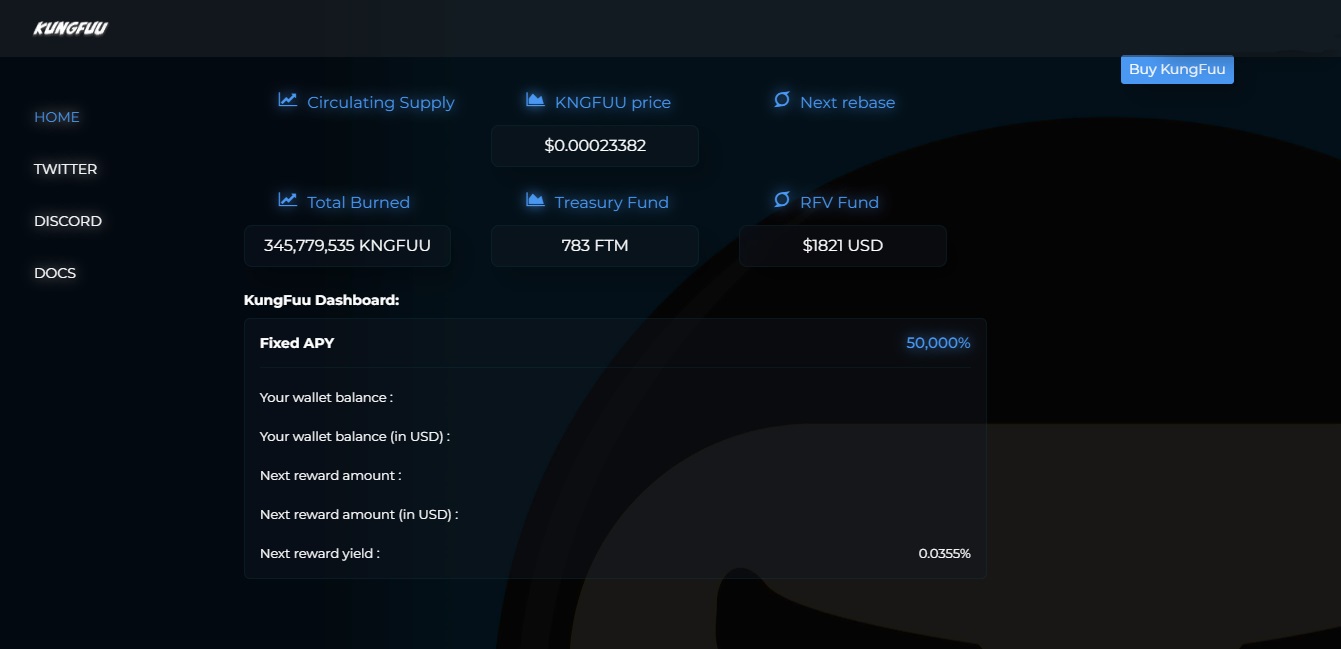Screen dimensions: 1341x649
Task: Click the Circulating Supply label
Action: [x=381, y=103]
